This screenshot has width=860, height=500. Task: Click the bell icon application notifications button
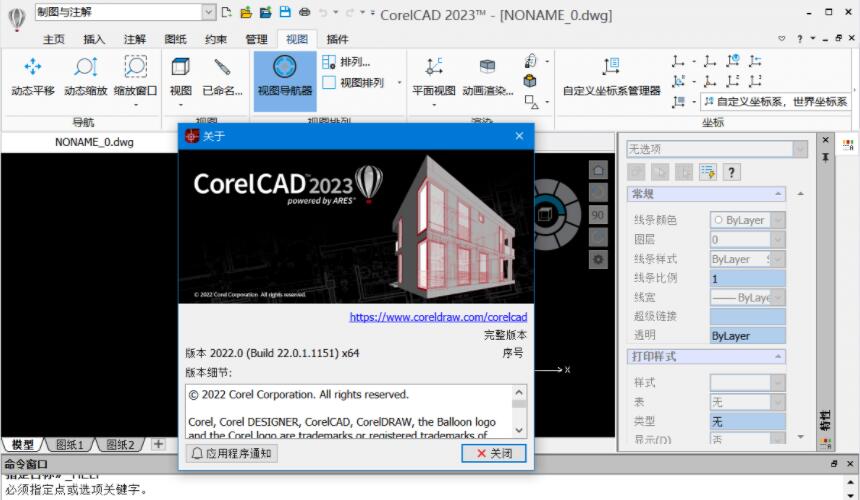pos(232,453)
